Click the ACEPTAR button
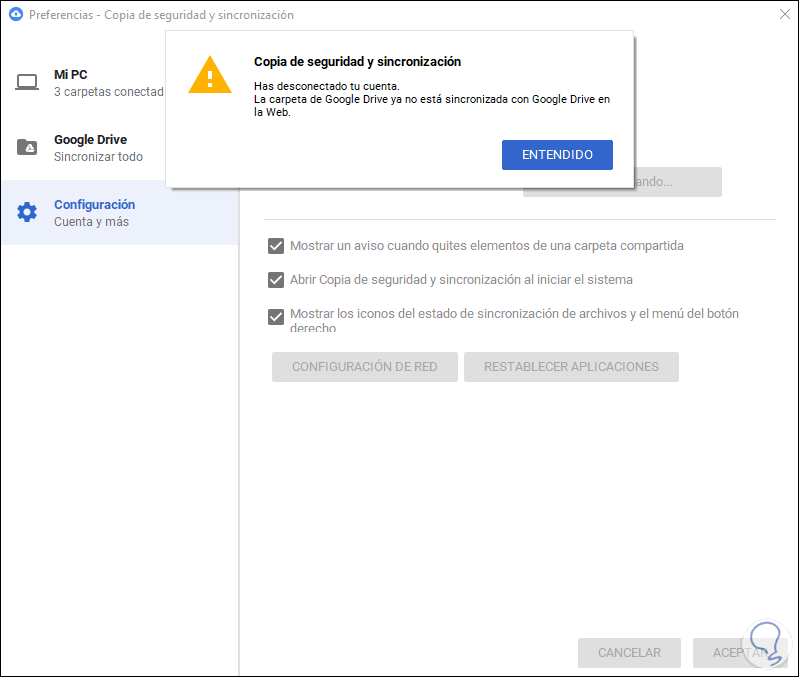Viewport: 799px width, 677px height. click(x=740, y=653)
